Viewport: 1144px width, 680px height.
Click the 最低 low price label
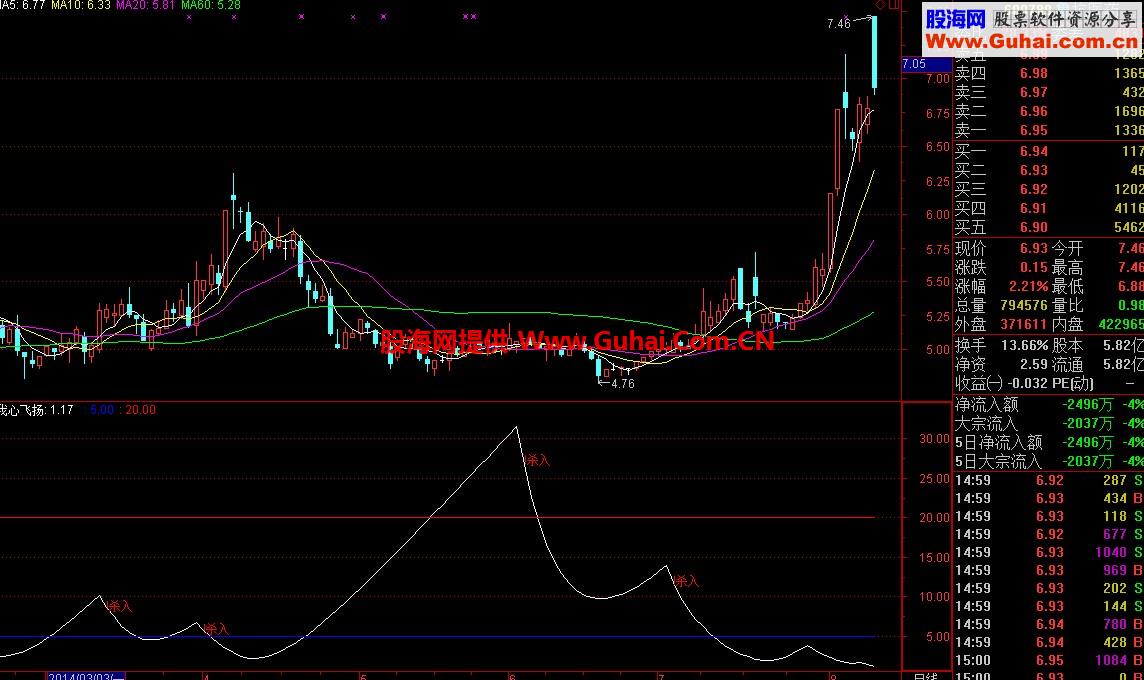click(x=1067, y=287)
